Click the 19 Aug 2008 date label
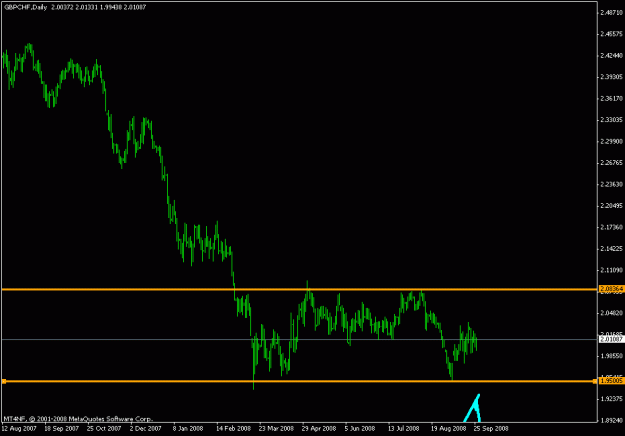This screenshot has height=436, width=625. point(448,429)
